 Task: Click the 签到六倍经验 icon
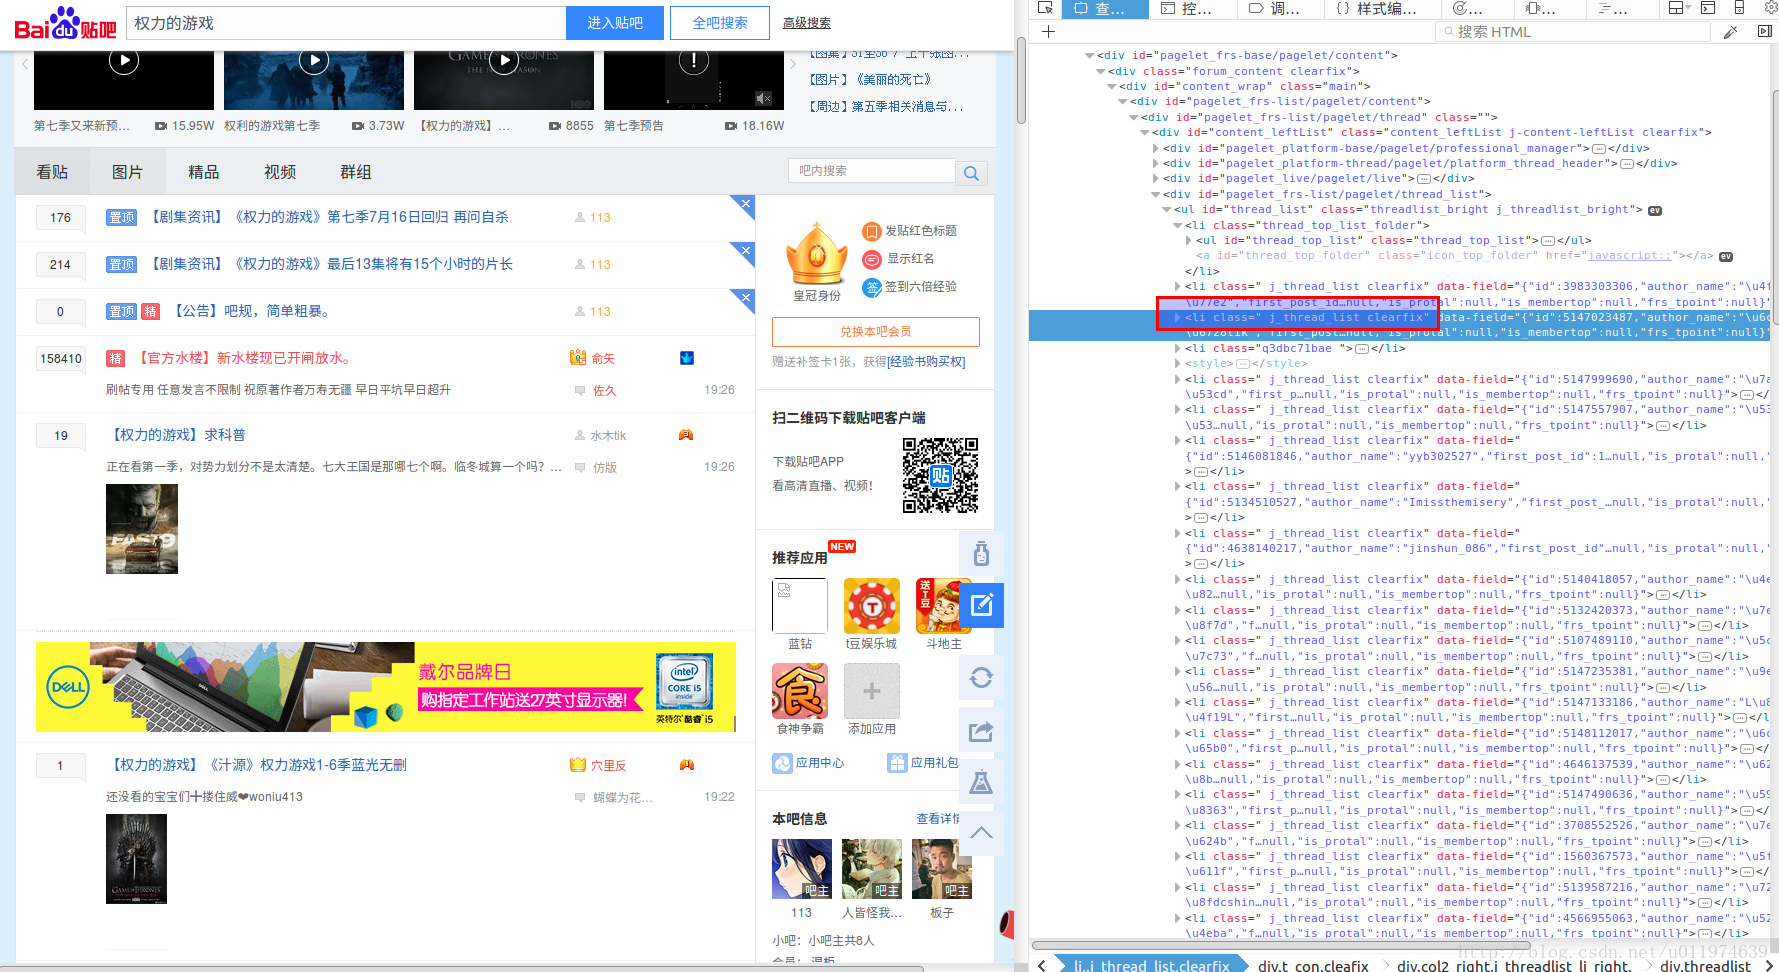click(872, 287)
